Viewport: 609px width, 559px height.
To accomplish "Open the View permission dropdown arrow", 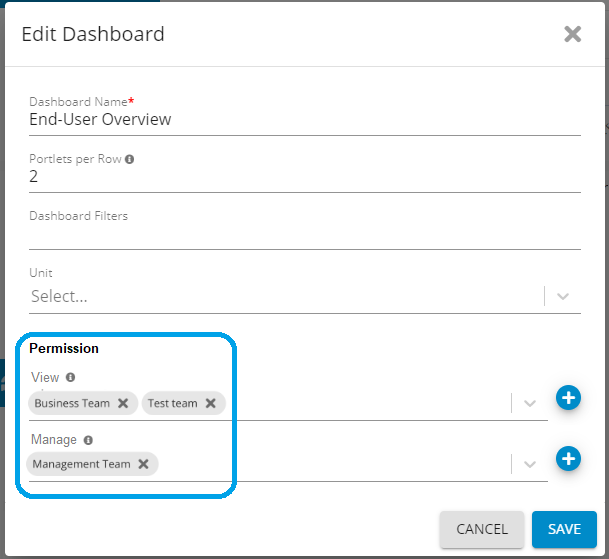I will pos(530,402).
